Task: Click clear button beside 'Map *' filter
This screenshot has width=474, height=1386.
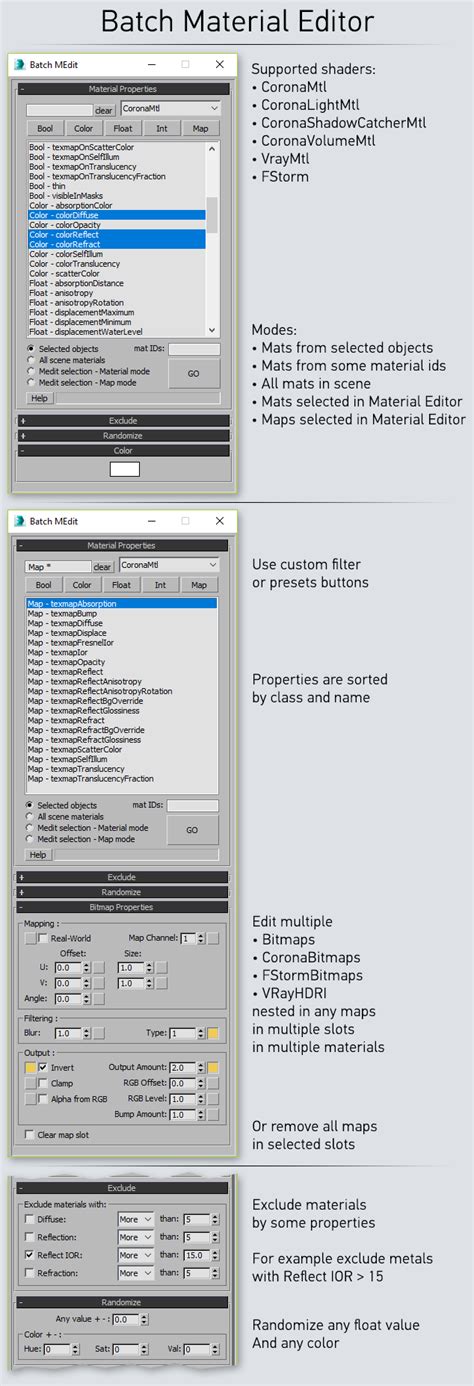Action: click(104, 567)
